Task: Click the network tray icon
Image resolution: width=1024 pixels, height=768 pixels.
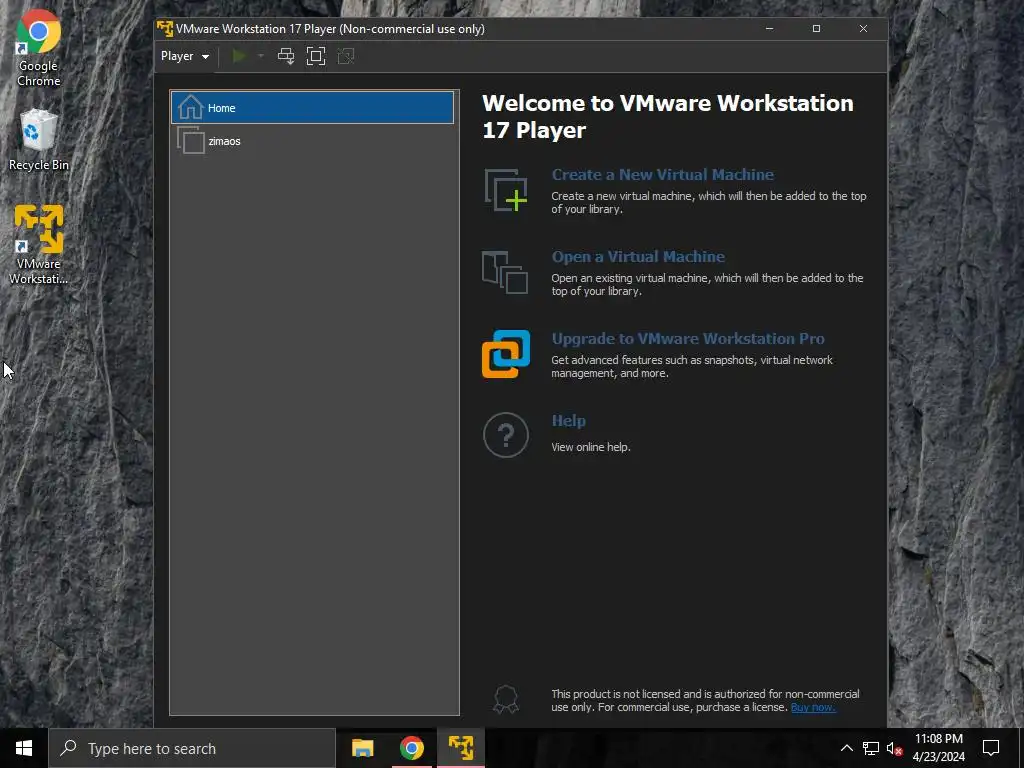Action: pos(871,748)
